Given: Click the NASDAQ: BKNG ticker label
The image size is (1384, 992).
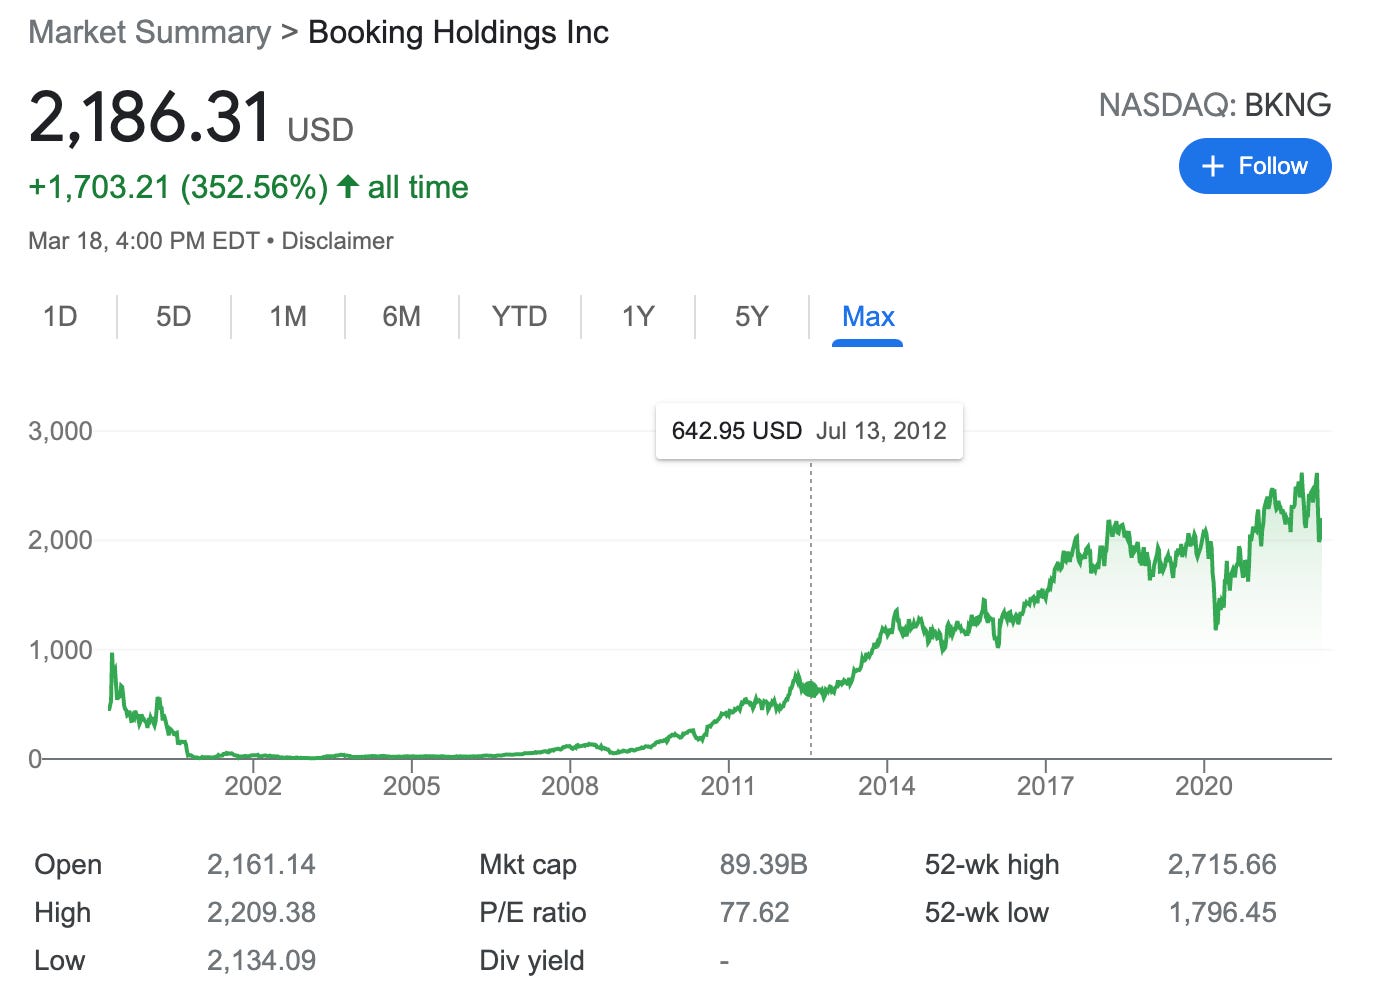Looking at the screenshot, I should pos(1215,105).
